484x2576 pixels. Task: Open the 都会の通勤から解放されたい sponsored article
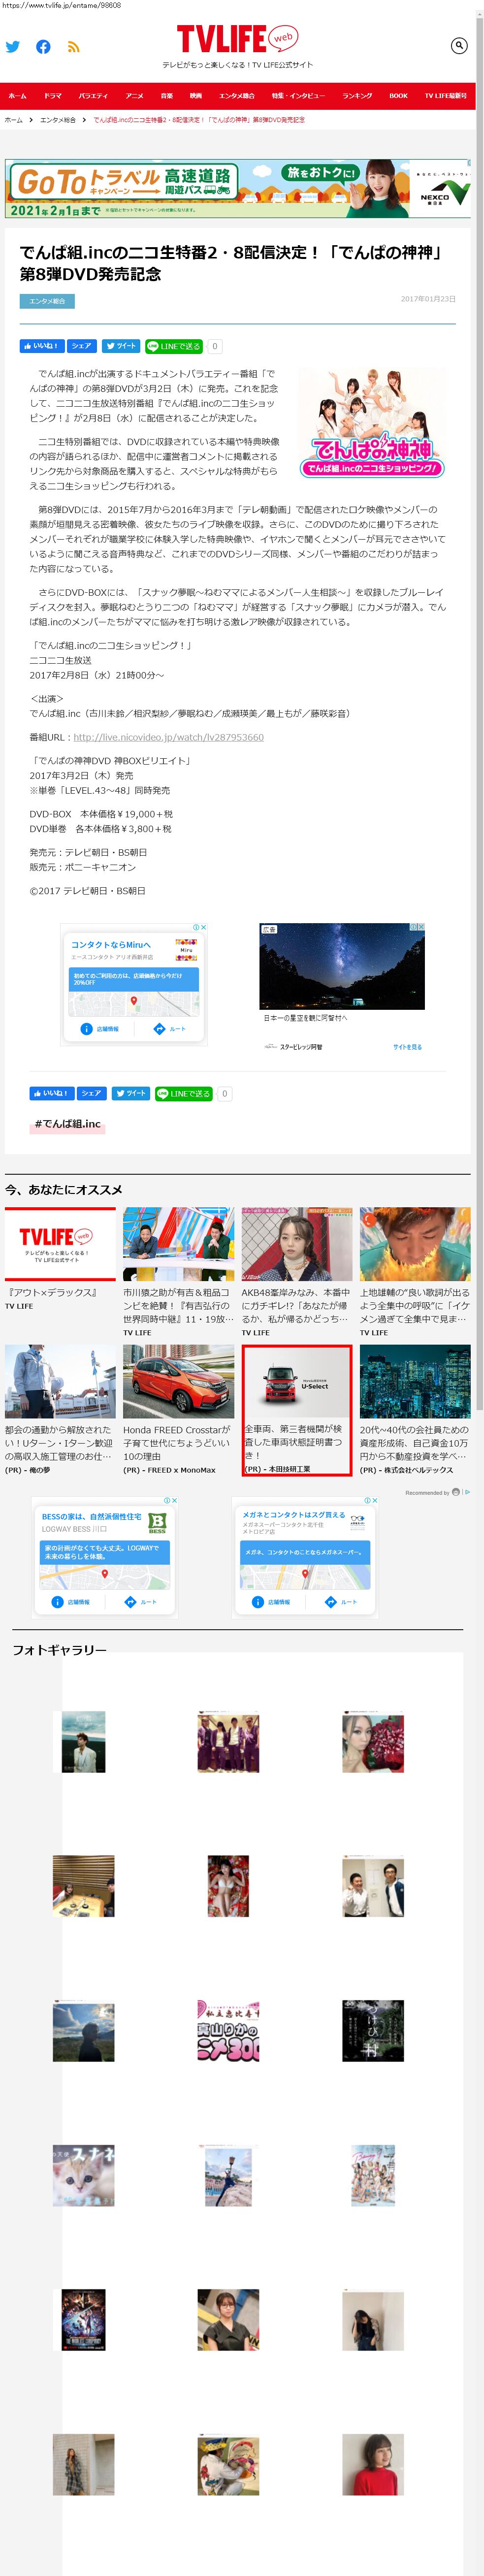pyautogui.click(x=60, y=1410)
